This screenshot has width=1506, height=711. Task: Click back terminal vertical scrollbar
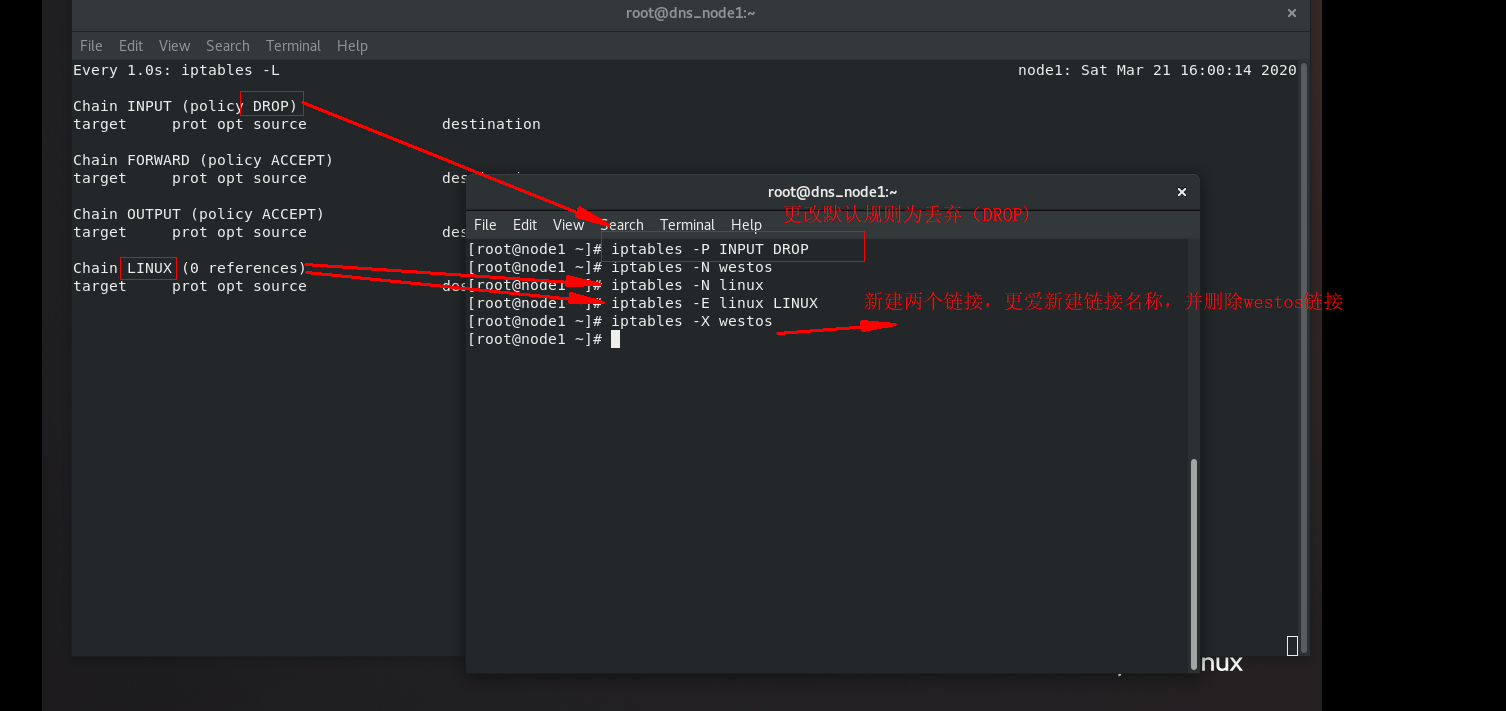(1303, 357)
